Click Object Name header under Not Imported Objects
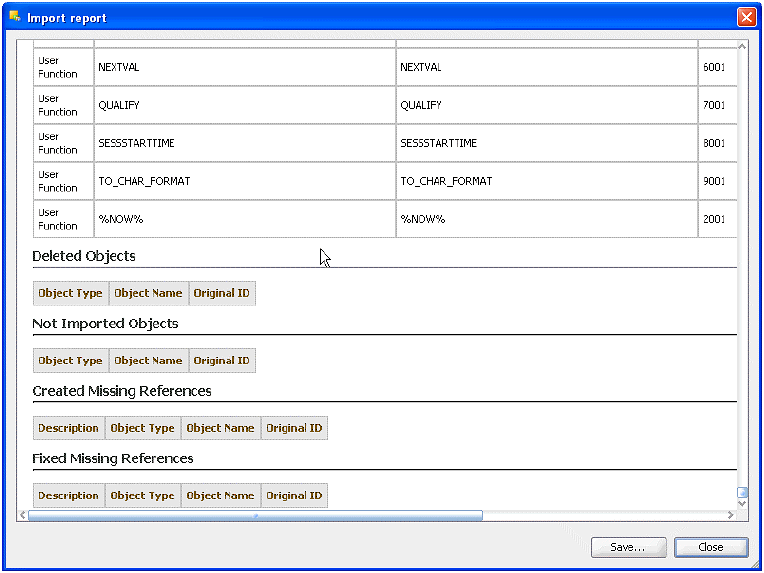Viewport: 764px width, 573px height. pos(149,361)
